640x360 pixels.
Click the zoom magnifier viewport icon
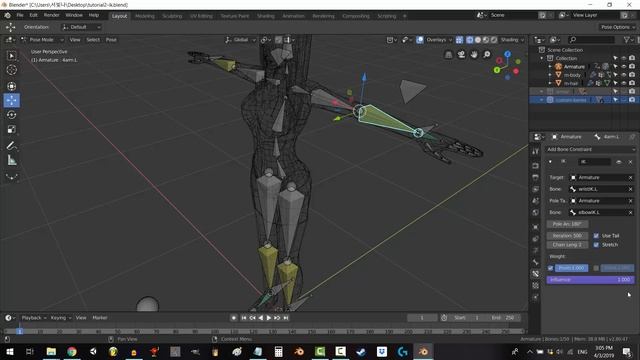tap(487, 55)
